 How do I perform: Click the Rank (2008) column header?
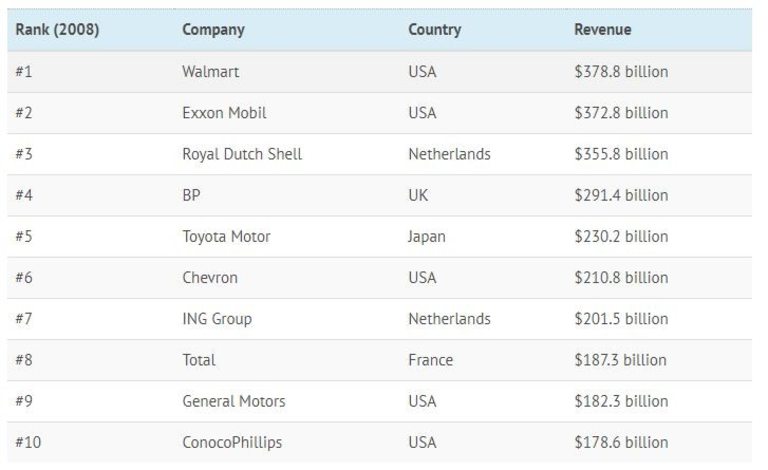[x=57, y=30]
